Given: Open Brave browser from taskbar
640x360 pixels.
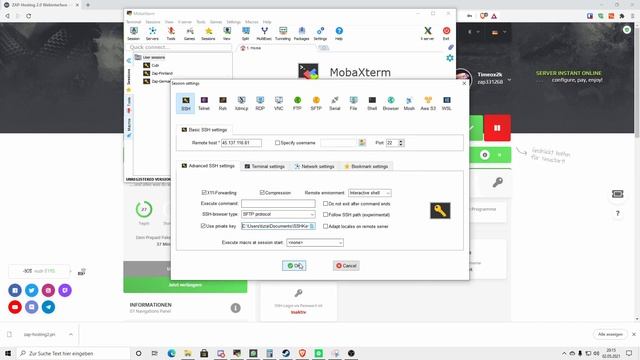Looking at the screenshot, I should 302,353.
